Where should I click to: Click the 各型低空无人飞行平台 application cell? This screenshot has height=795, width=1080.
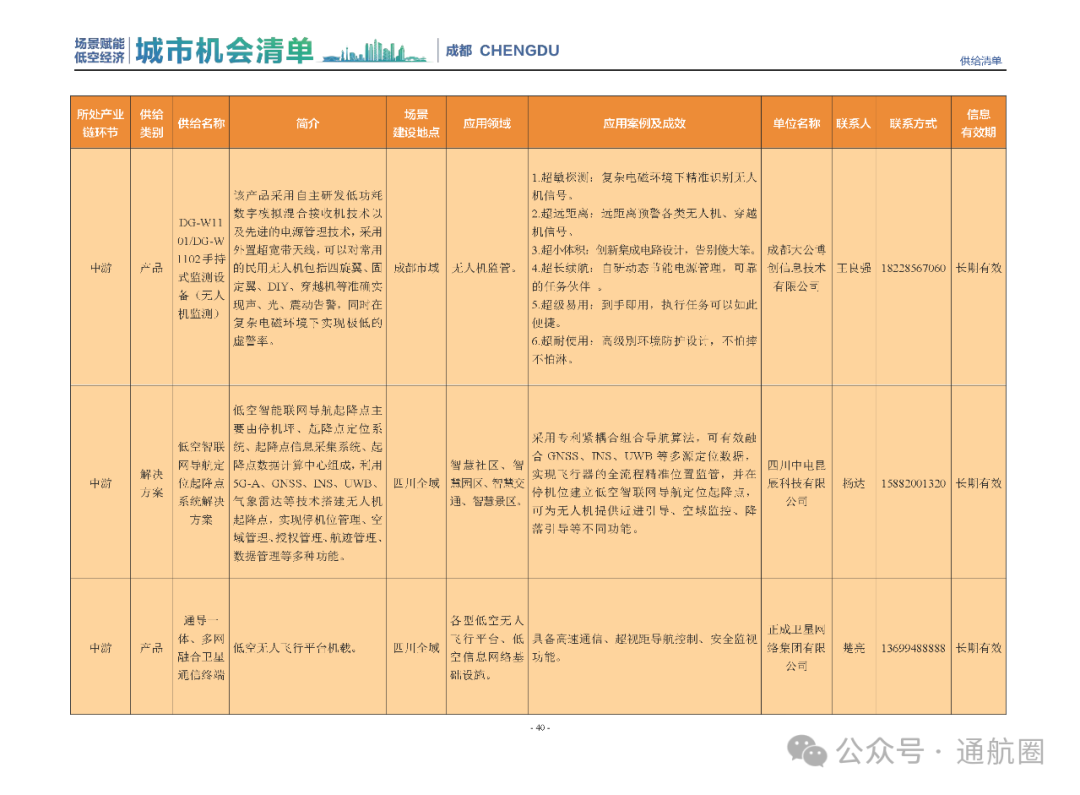(487, 648)
